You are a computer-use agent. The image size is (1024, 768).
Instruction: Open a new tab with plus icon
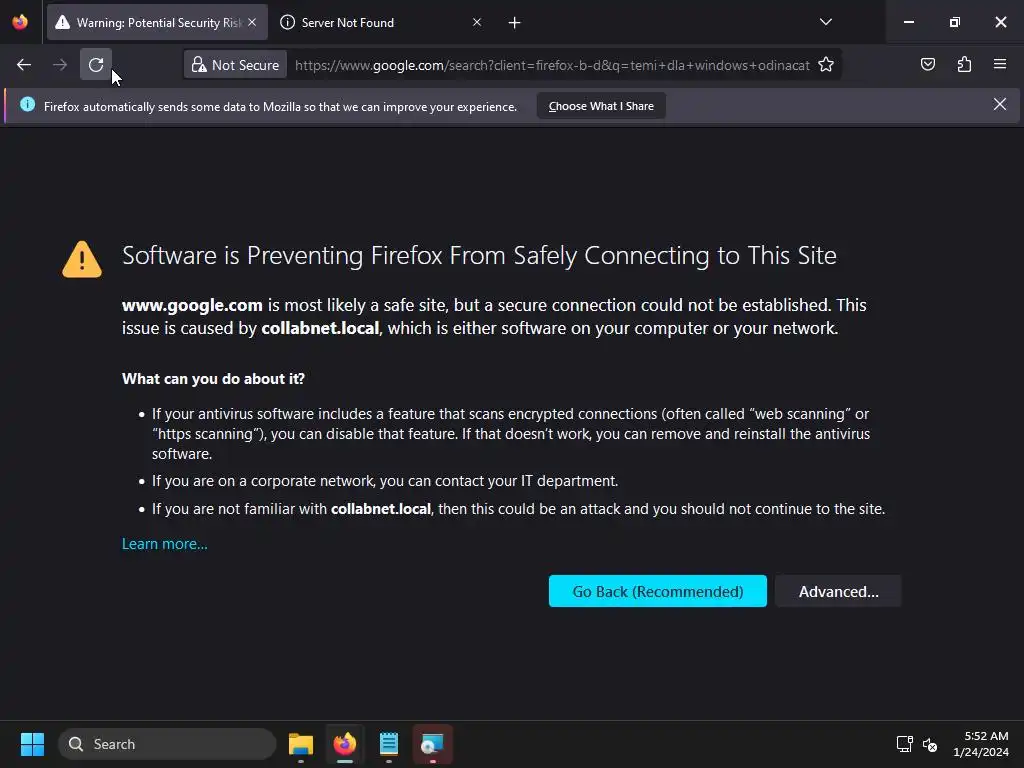pos(515,23)
